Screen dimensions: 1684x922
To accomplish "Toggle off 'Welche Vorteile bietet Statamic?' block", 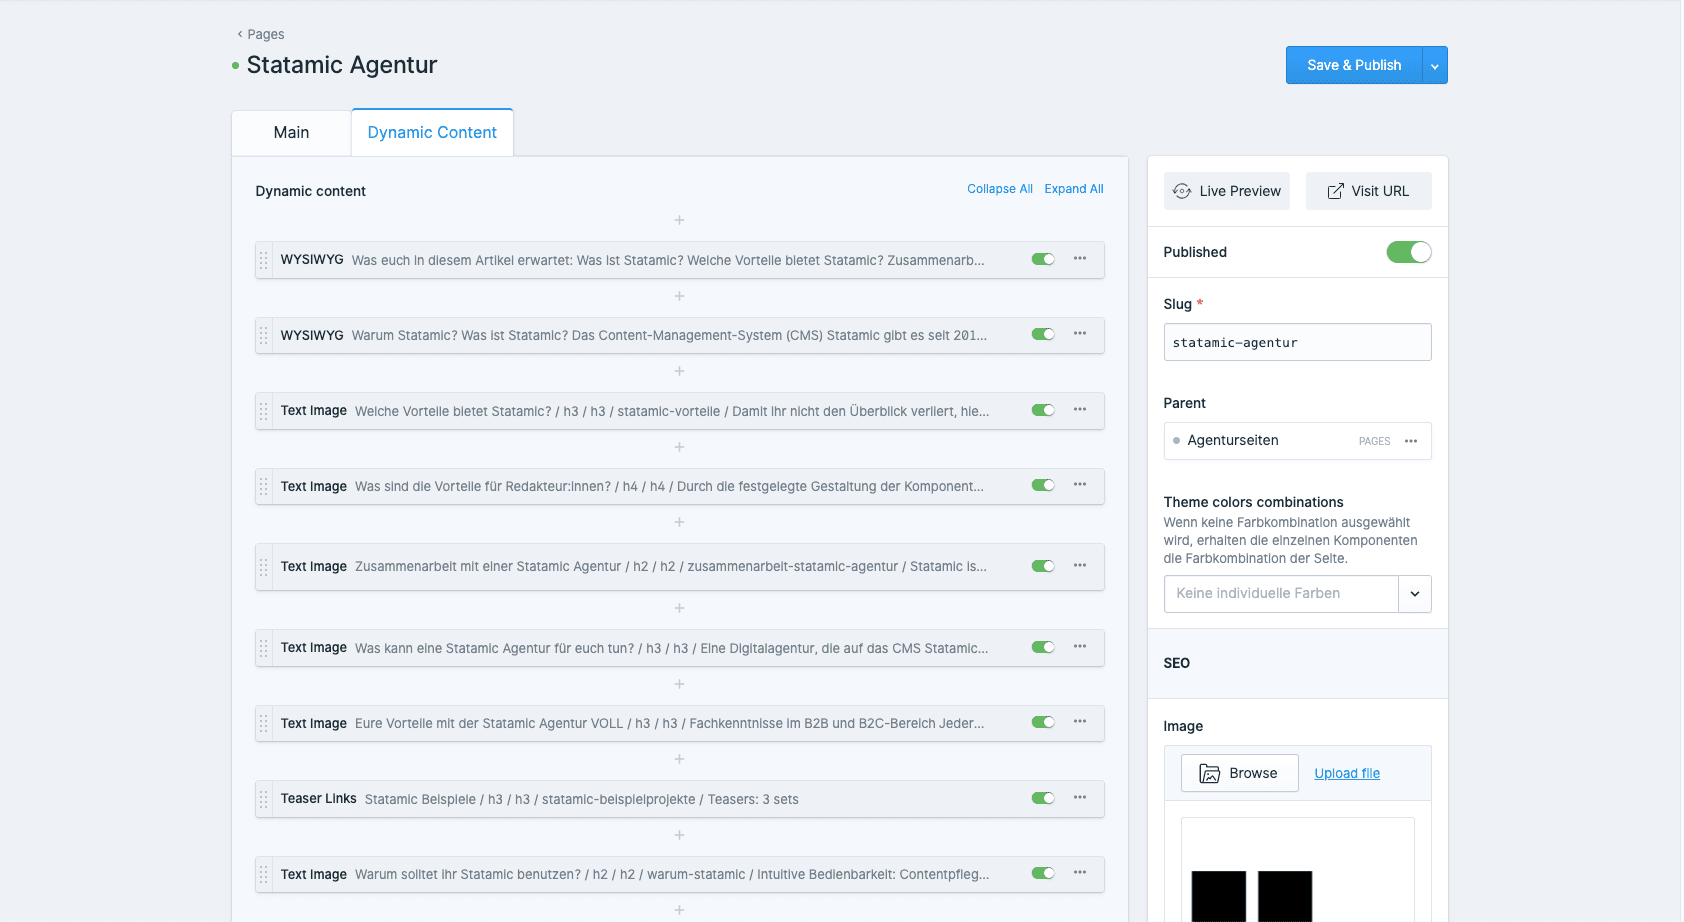I will click(1043, 410).
